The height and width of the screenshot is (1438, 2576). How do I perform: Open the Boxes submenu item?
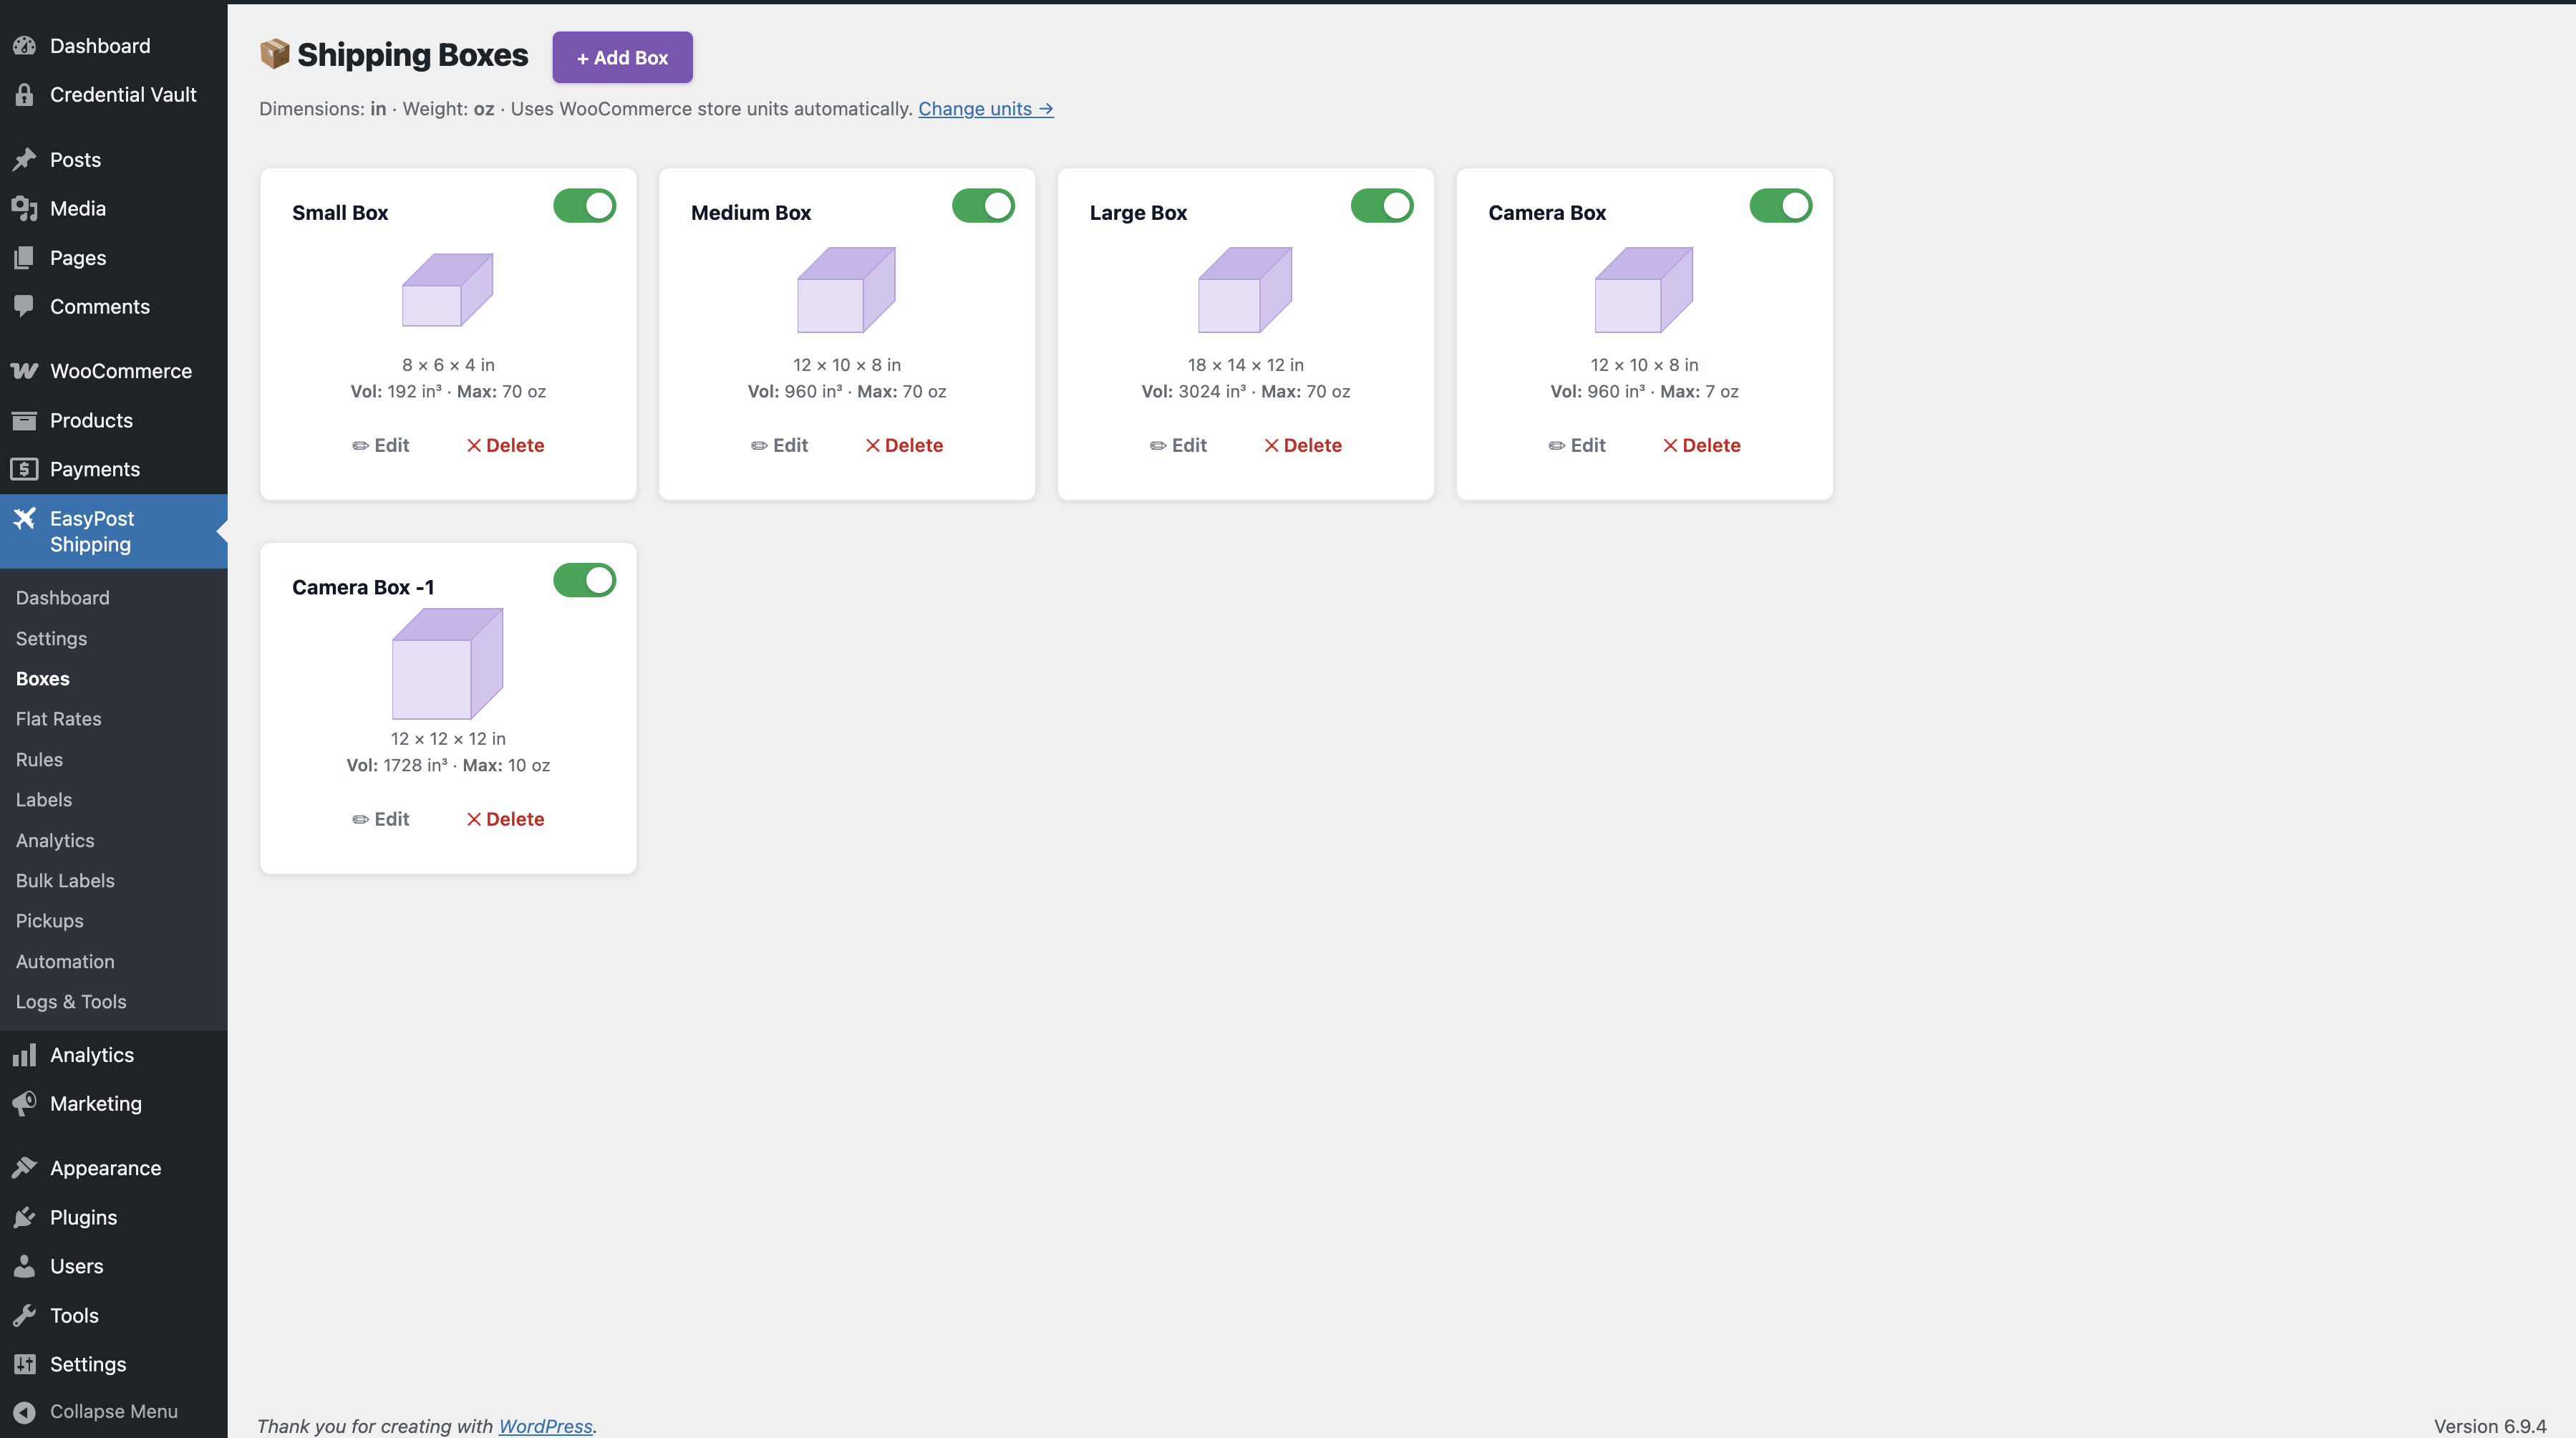pos(43,679)
